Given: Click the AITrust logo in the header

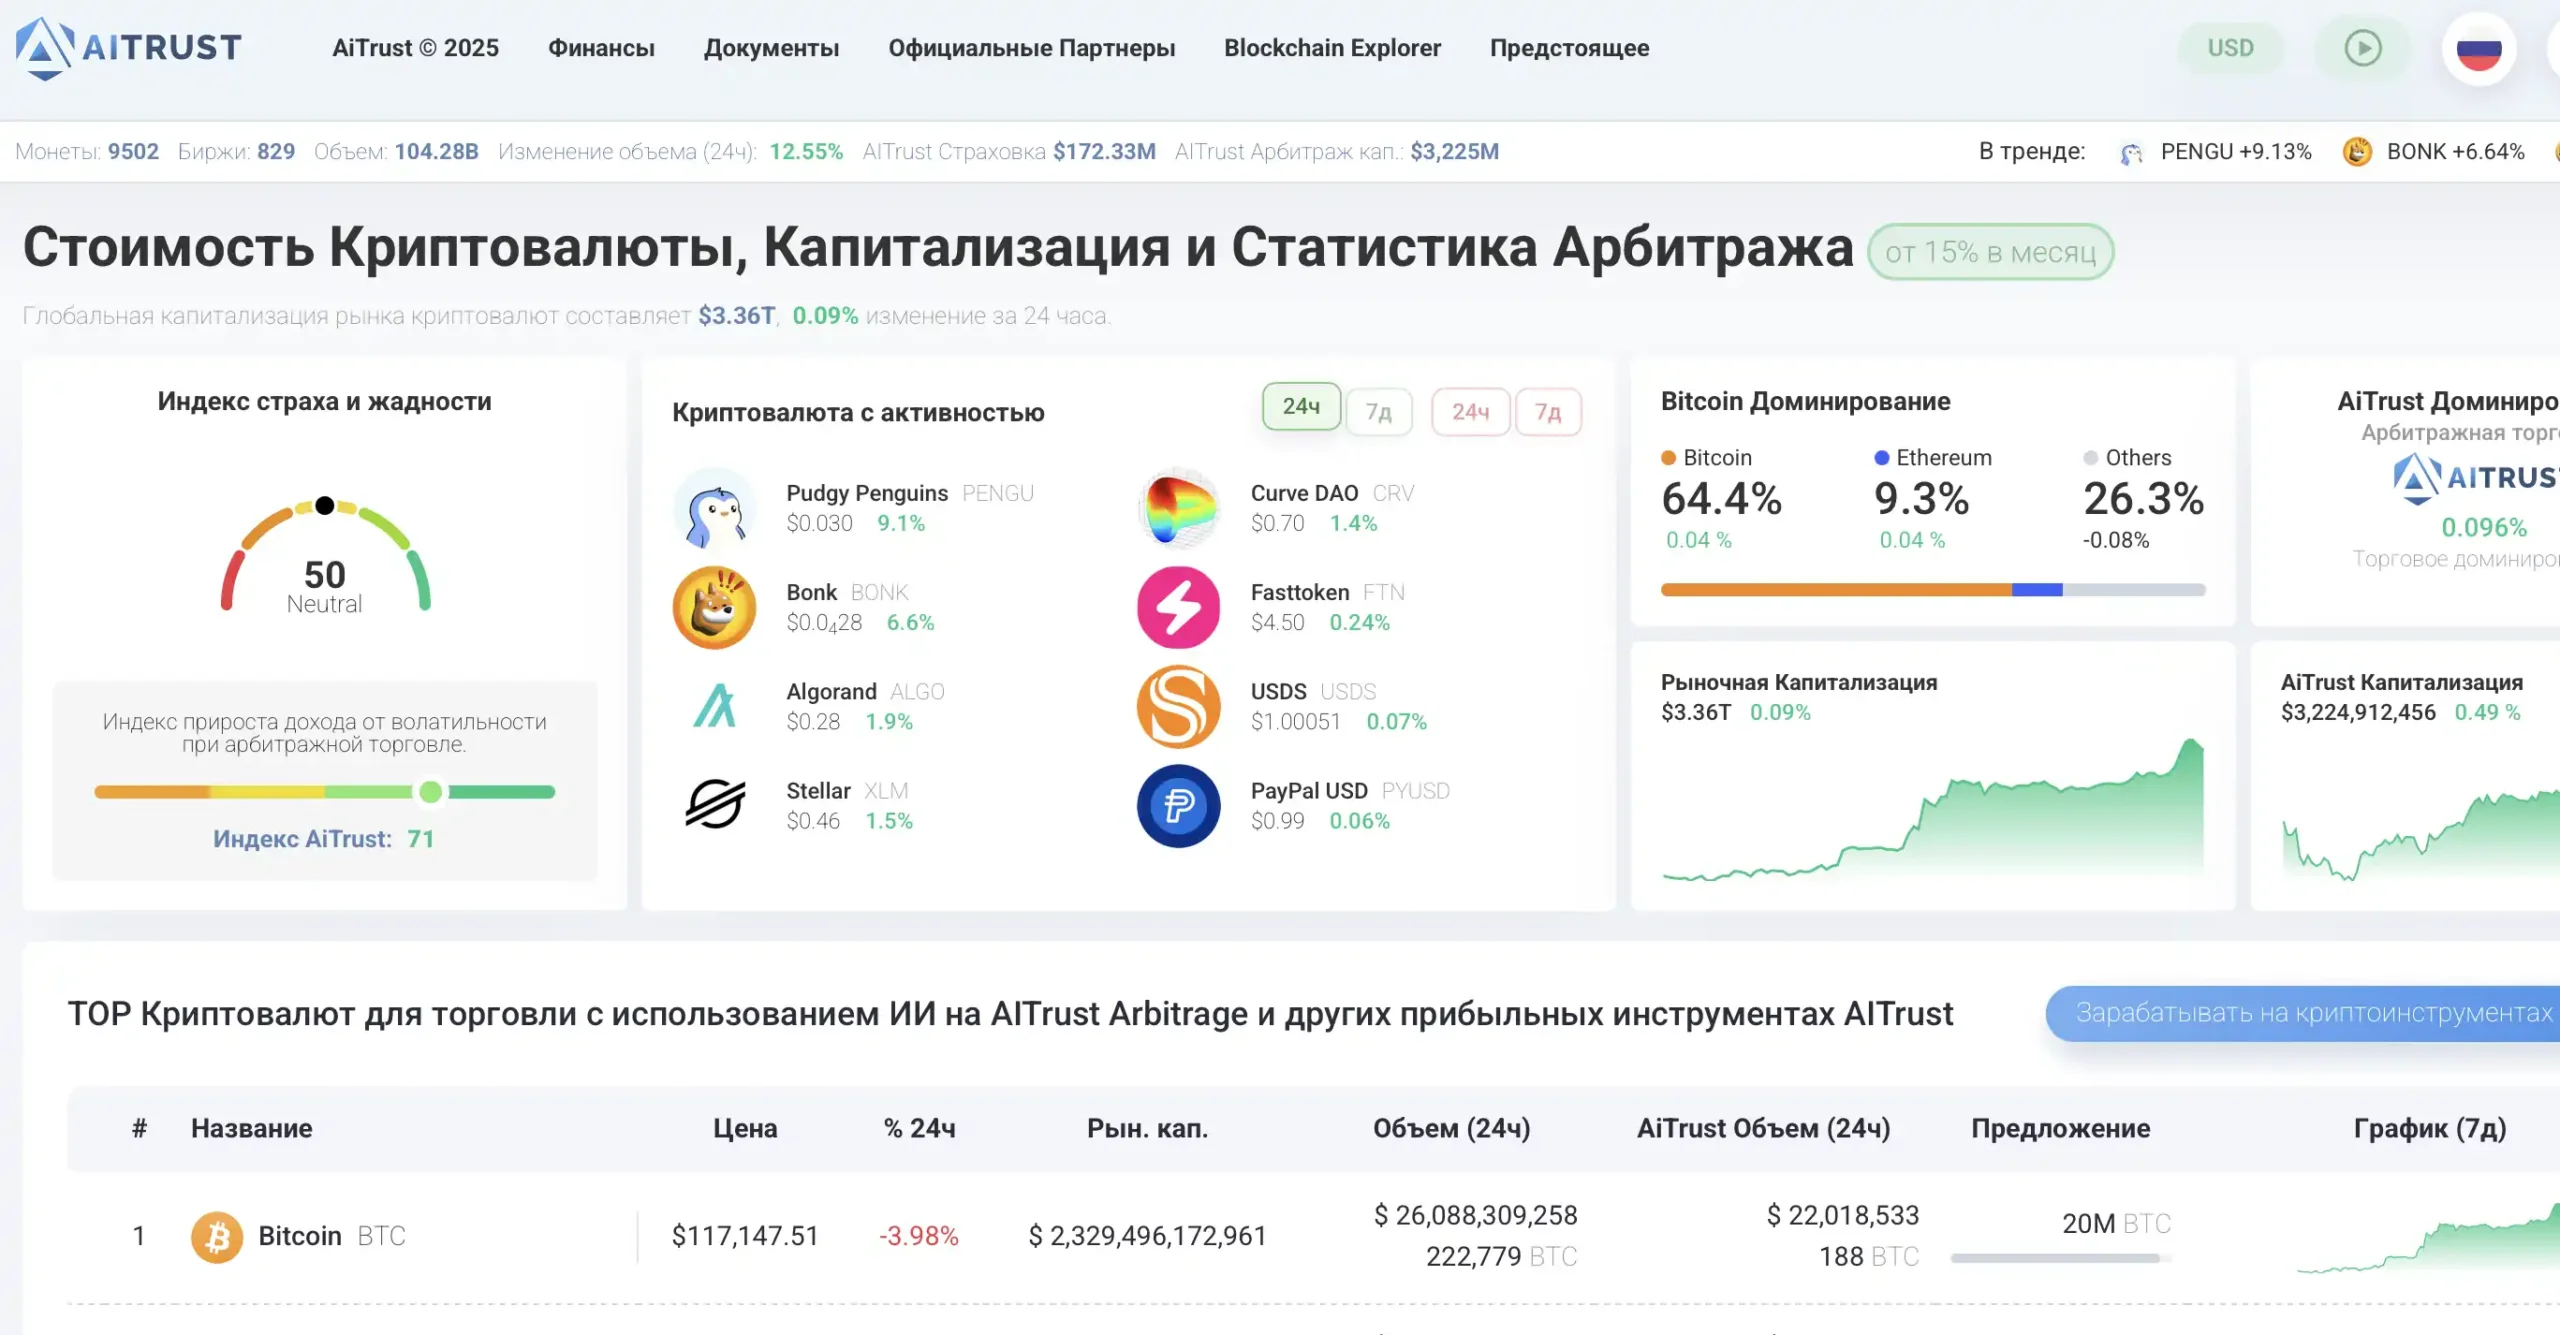Looking at the screenshot, I should [128, 47].
